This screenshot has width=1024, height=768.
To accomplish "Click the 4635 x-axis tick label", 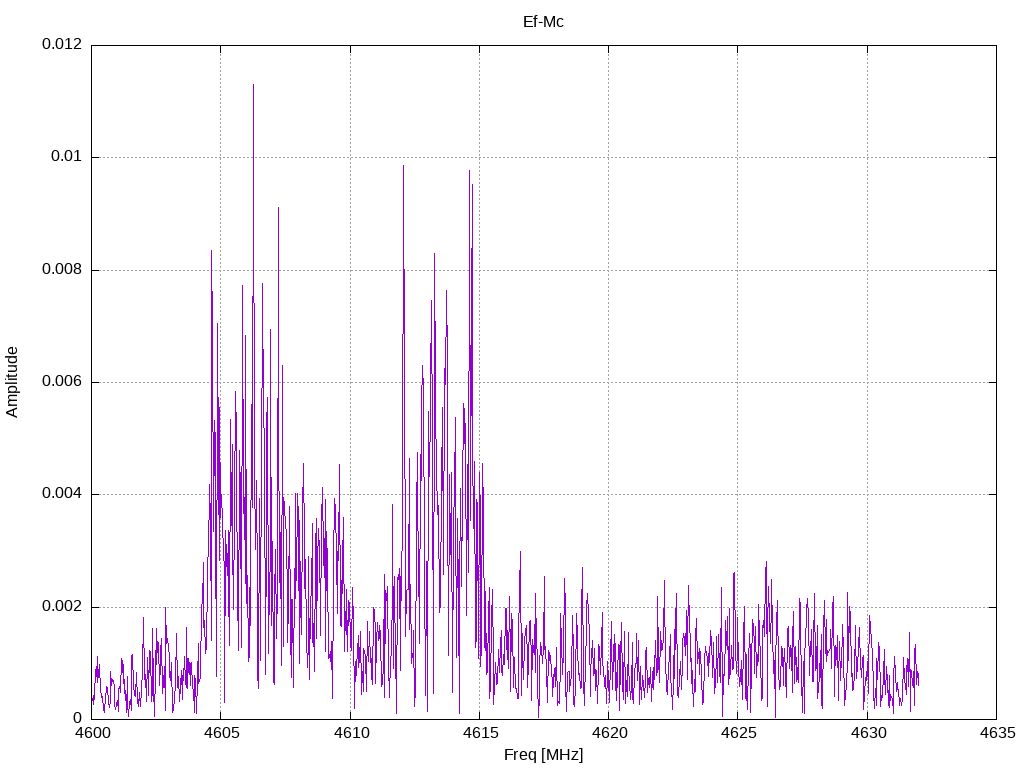I will coord(997,733).
